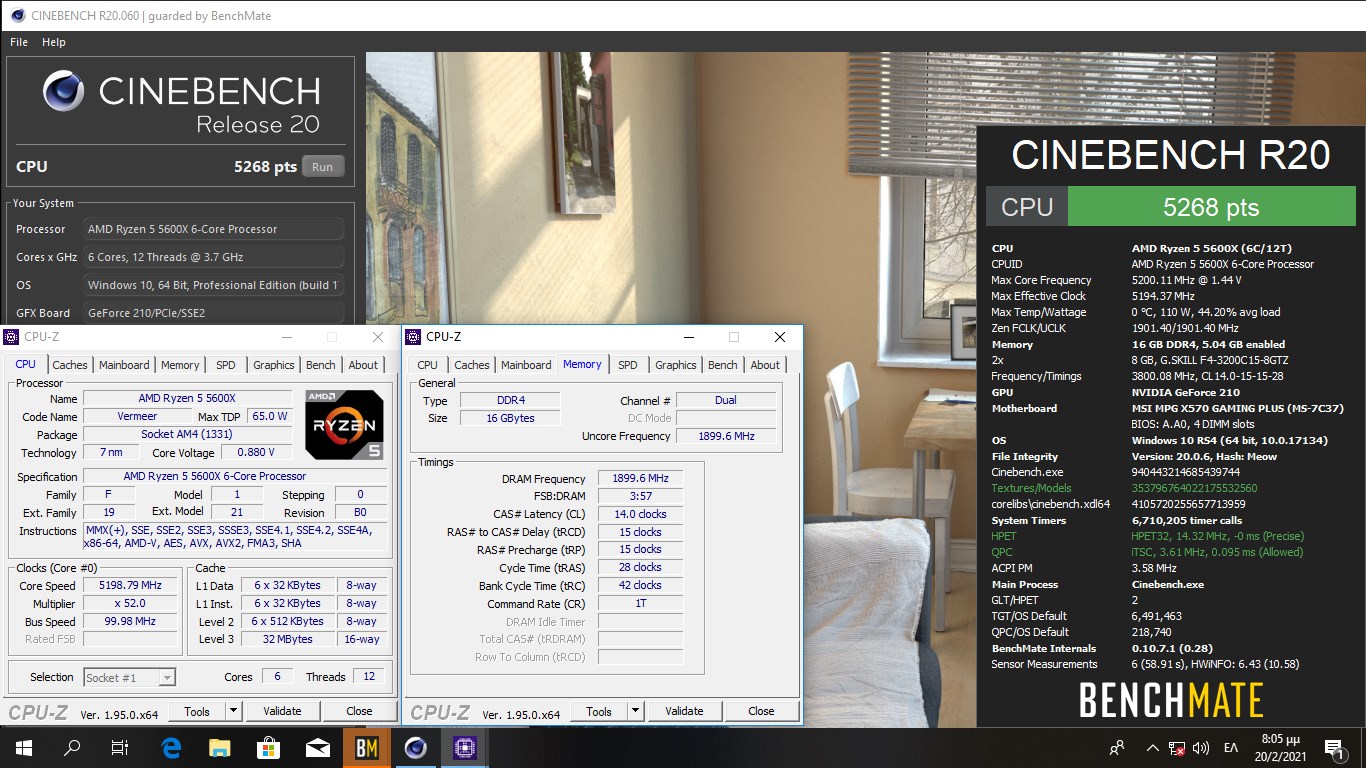
Task: Open Task View on the taskbar
Action: point(120,748)
